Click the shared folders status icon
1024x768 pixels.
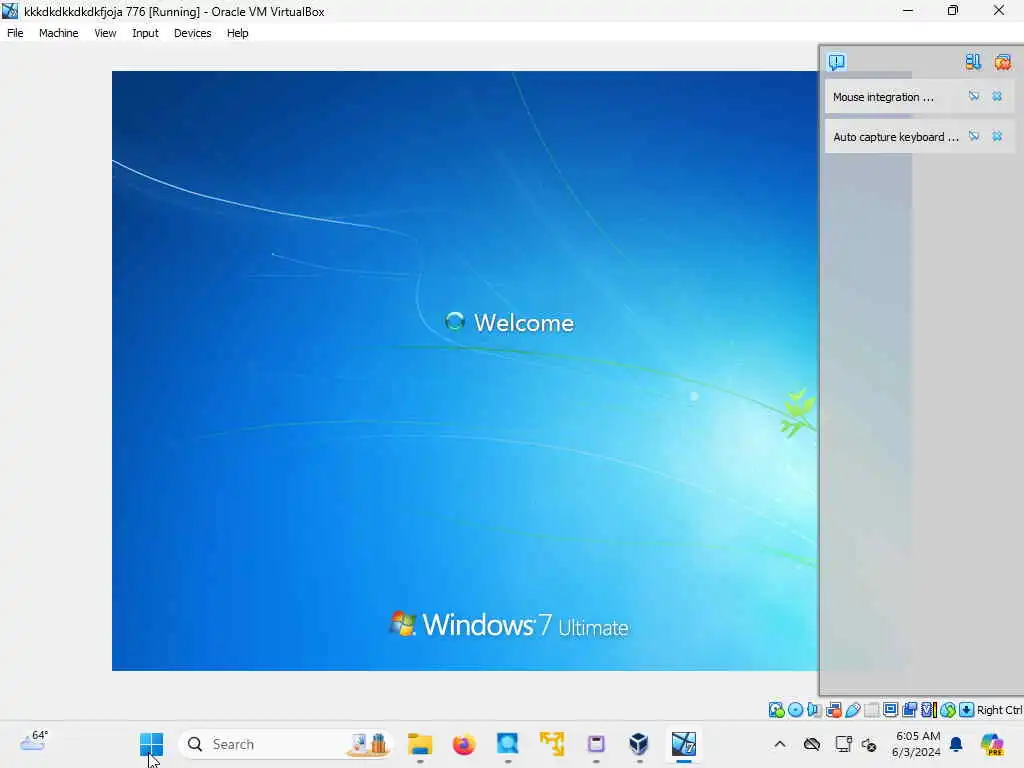(x=872, y=710)
